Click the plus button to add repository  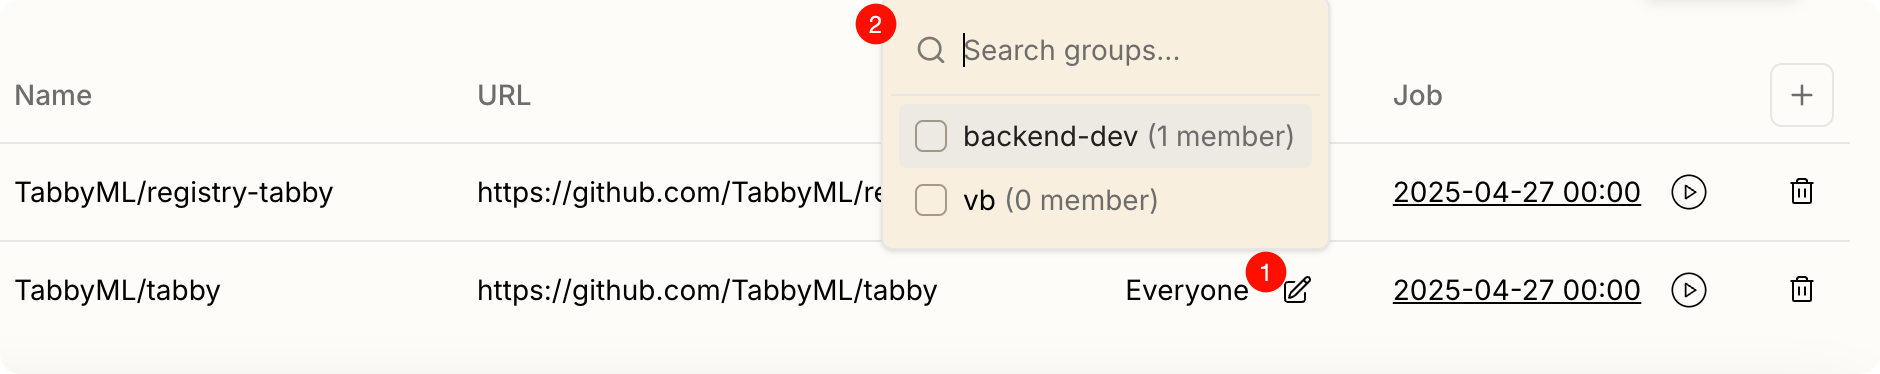click(x=1802, y=95)
